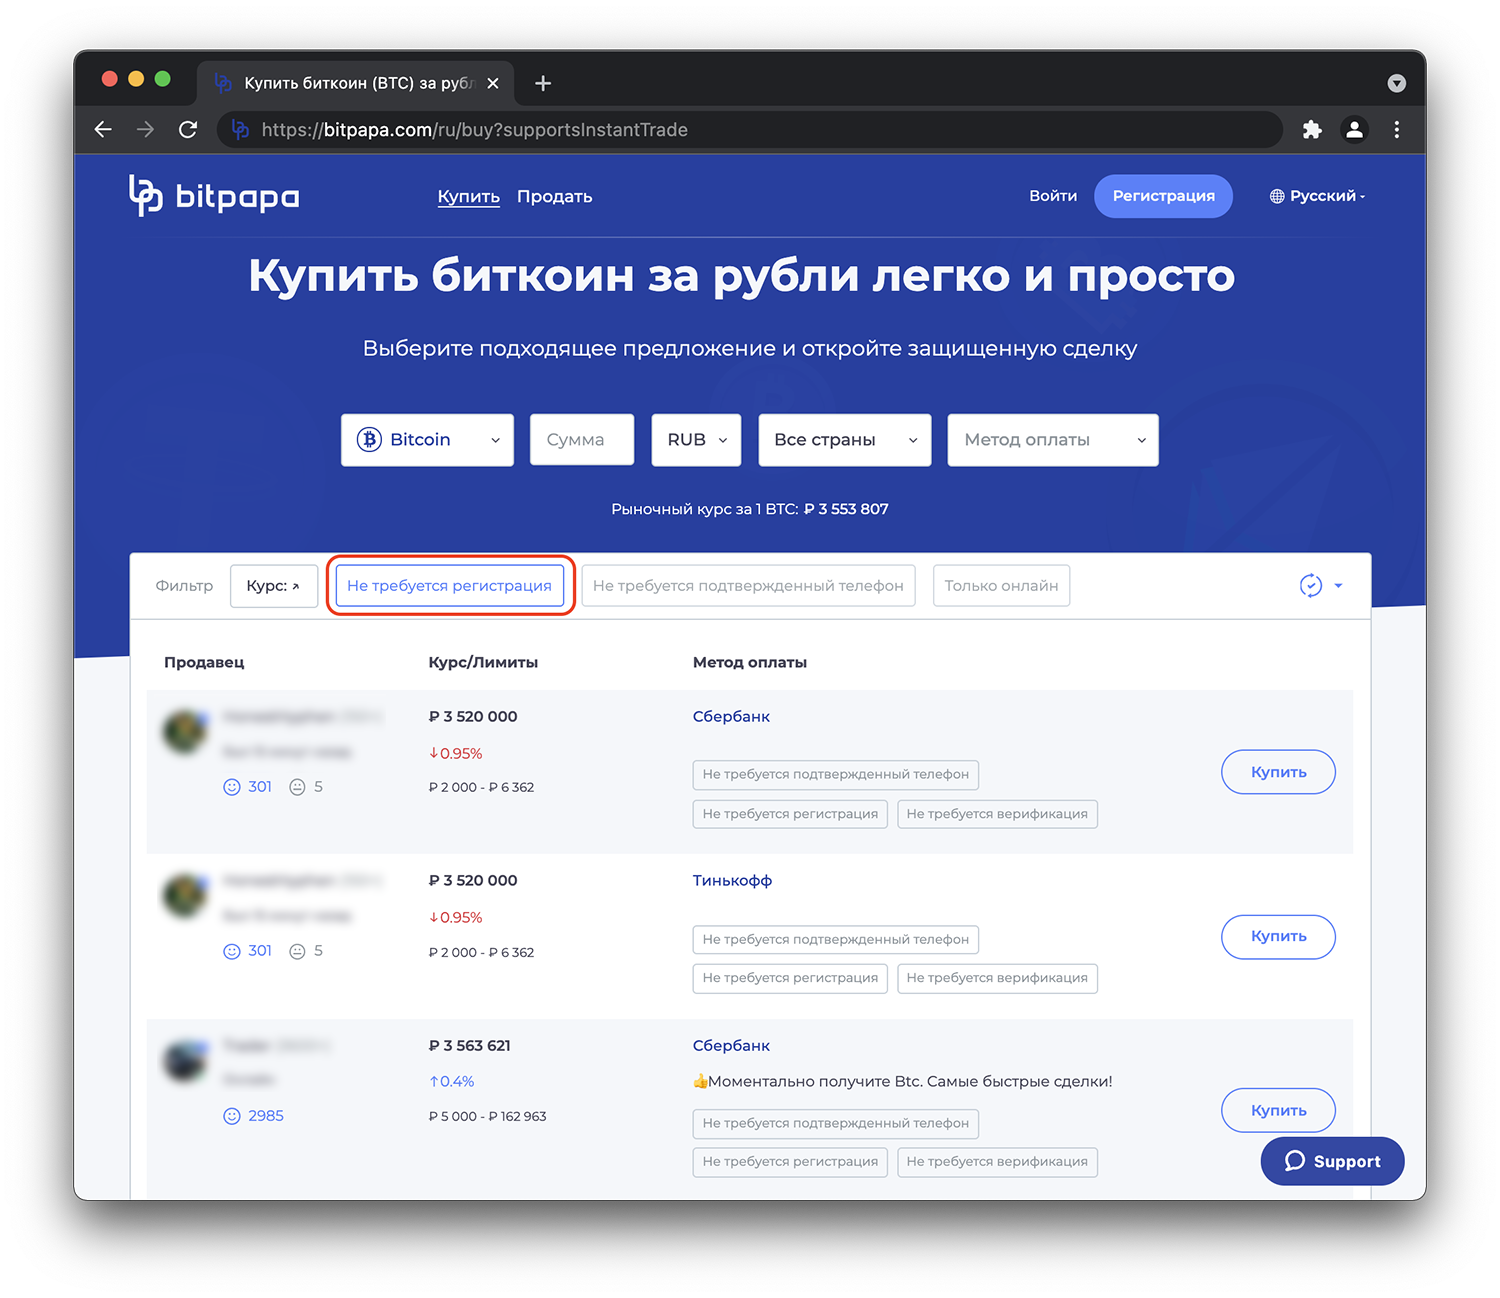The width and height of the screenshot is (1500, 1298).
Task: Click Сбербанк link in third offer
Action: tap(731, 1045)
